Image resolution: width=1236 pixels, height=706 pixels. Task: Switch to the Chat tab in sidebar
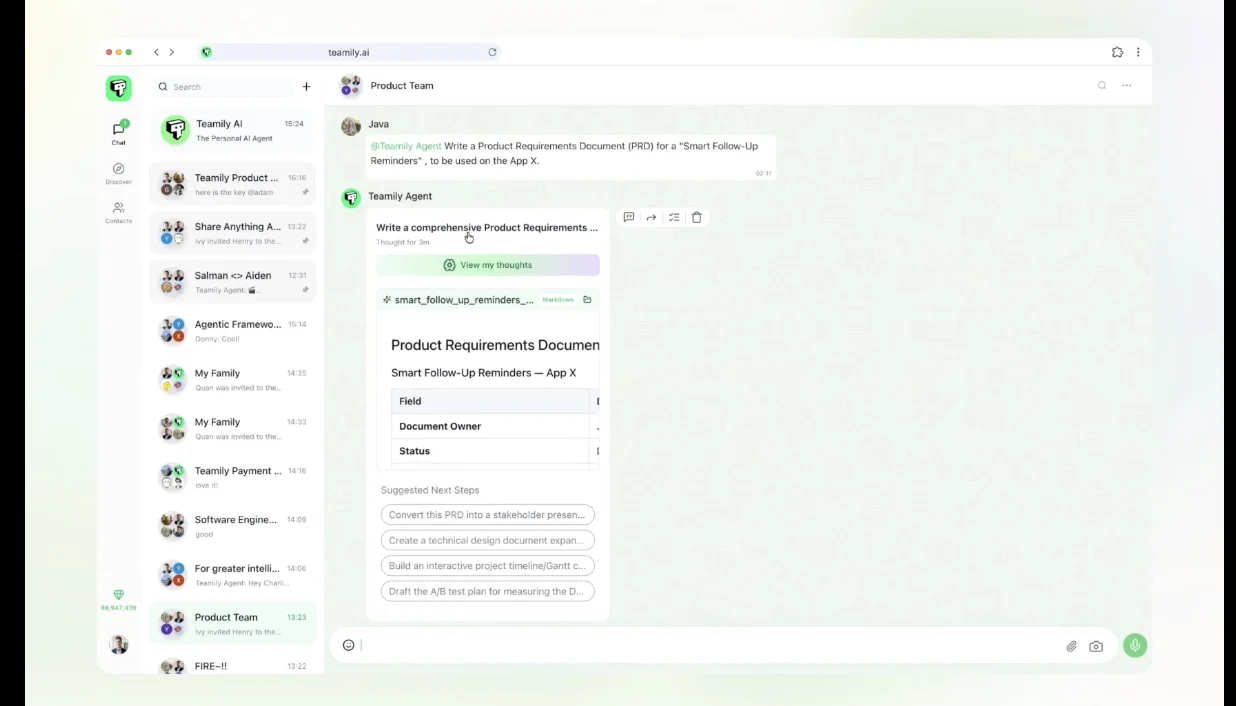pyautogui.click(x=118, y=133)
